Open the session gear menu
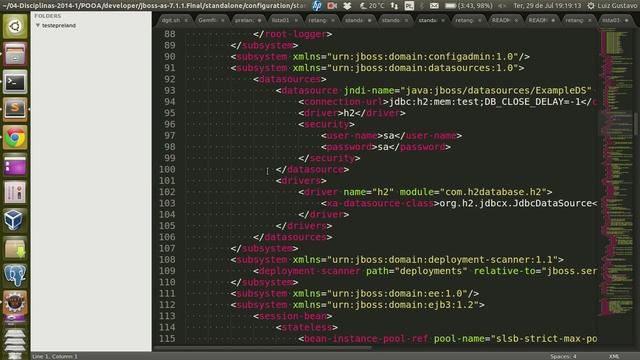Screen dimensions: 640x360 click(x=591, y=6)
